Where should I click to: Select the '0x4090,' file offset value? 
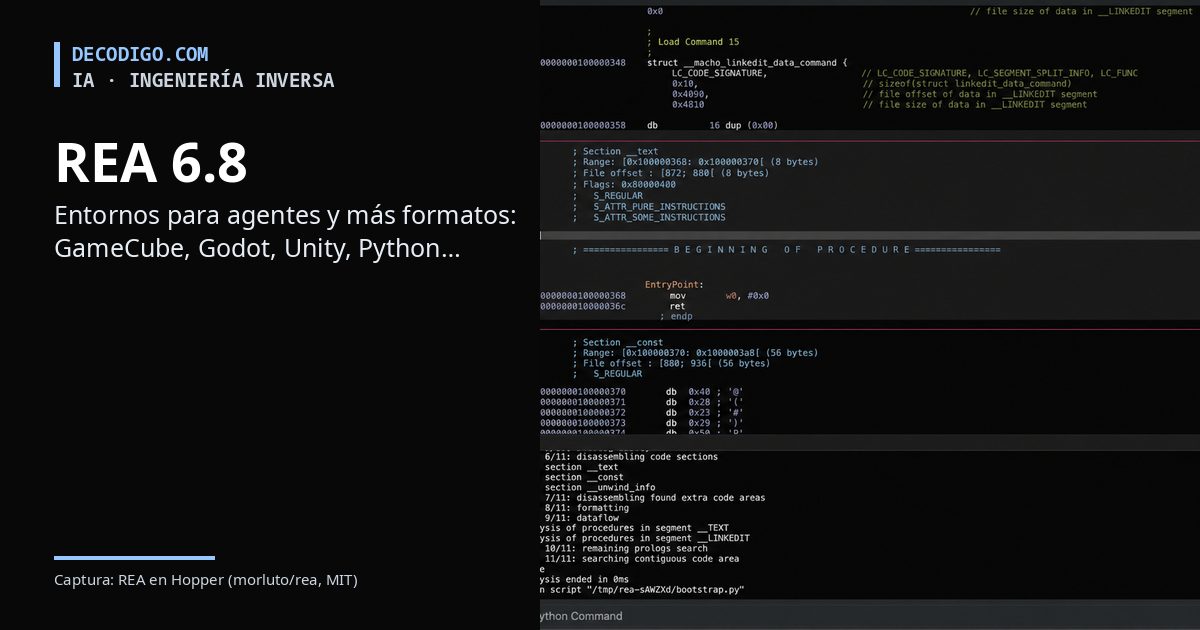pos(690,94)
